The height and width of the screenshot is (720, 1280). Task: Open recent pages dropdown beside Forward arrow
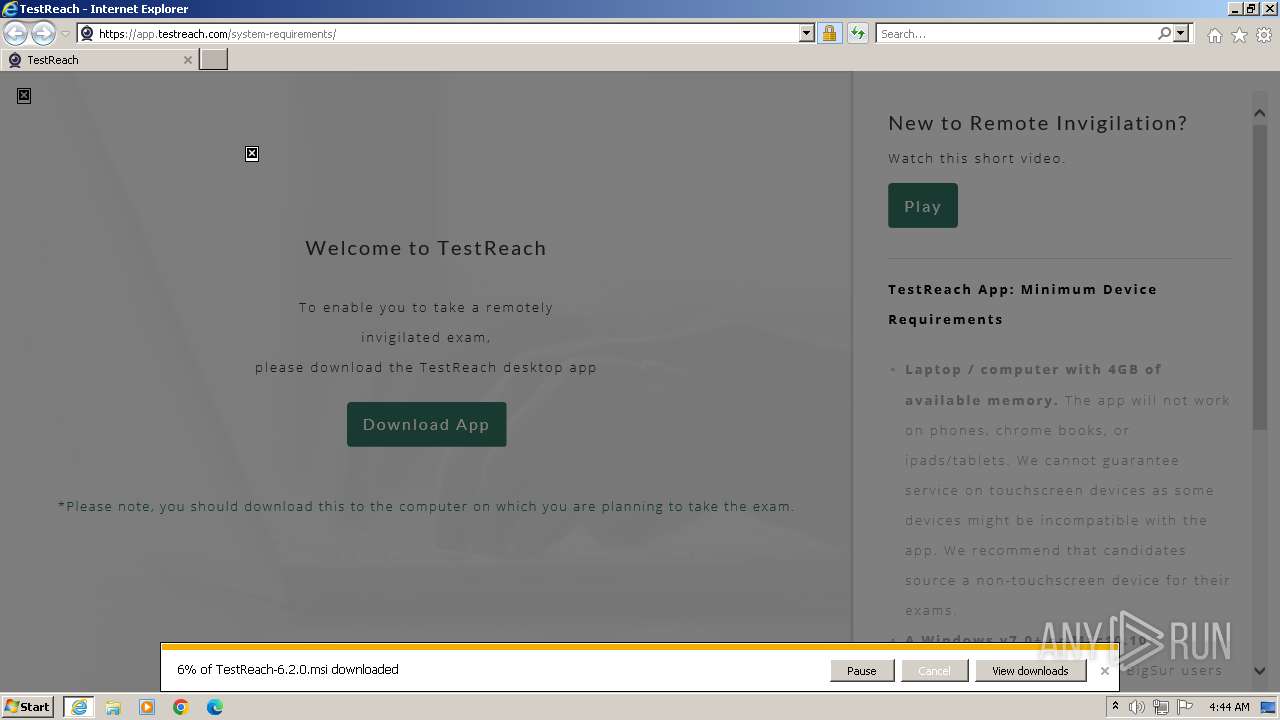[65, 34]
